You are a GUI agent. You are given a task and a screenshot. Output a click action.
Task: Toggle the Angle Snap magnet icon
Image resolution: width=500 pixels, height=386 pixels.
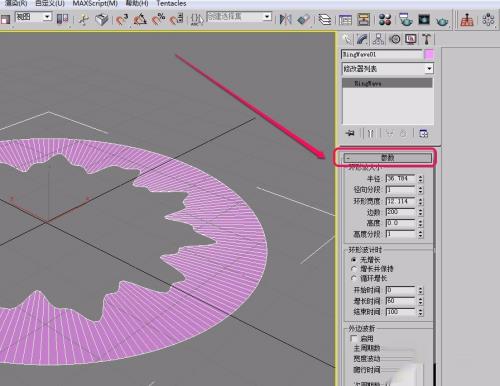(140, 19)
